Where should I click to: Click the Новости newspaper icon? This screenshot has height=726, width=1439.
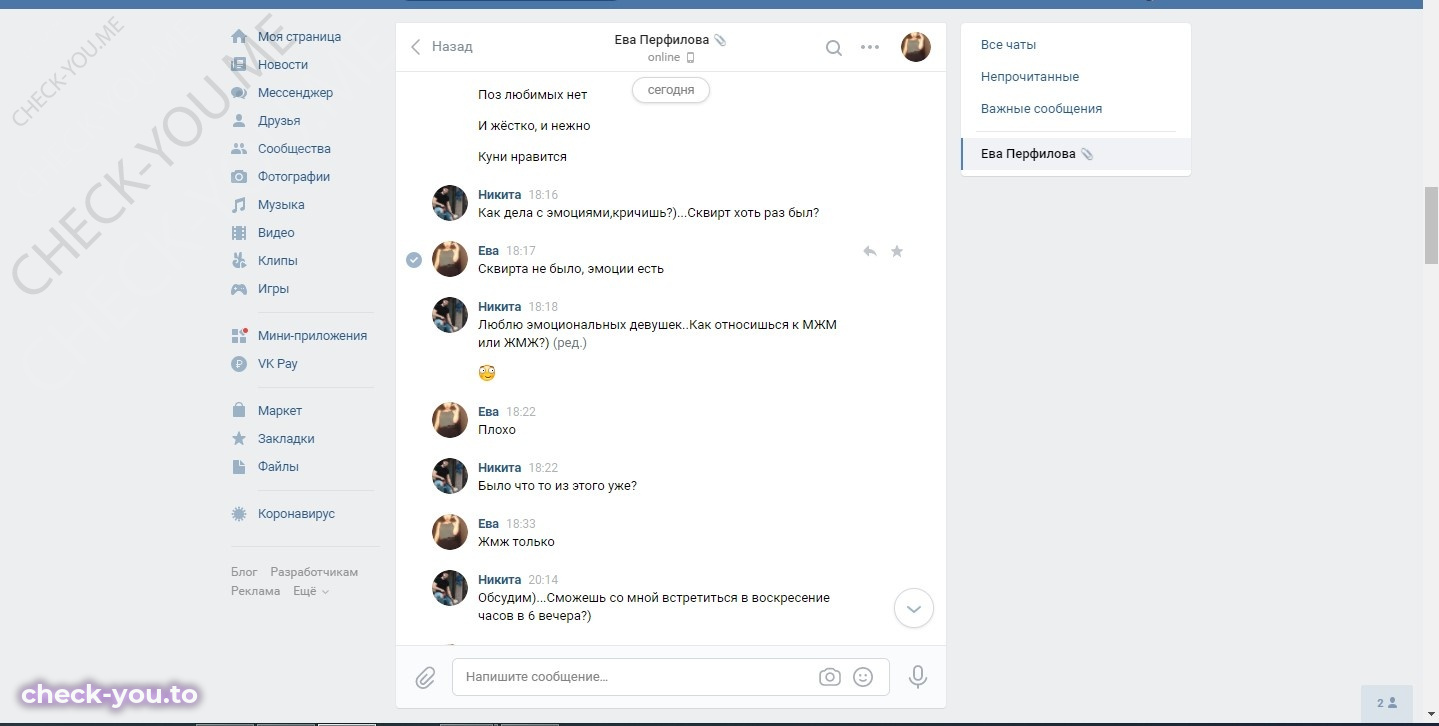(x=239, y=65)
